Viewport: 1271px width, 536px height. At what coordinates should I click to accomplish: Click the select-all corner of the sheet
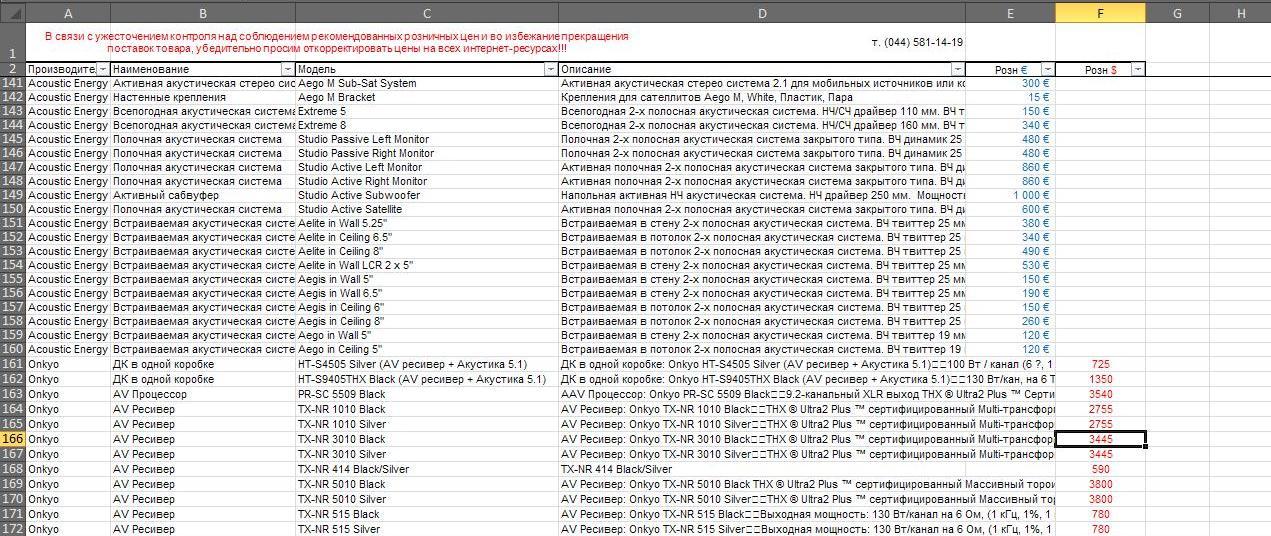(x=13, y=13)
